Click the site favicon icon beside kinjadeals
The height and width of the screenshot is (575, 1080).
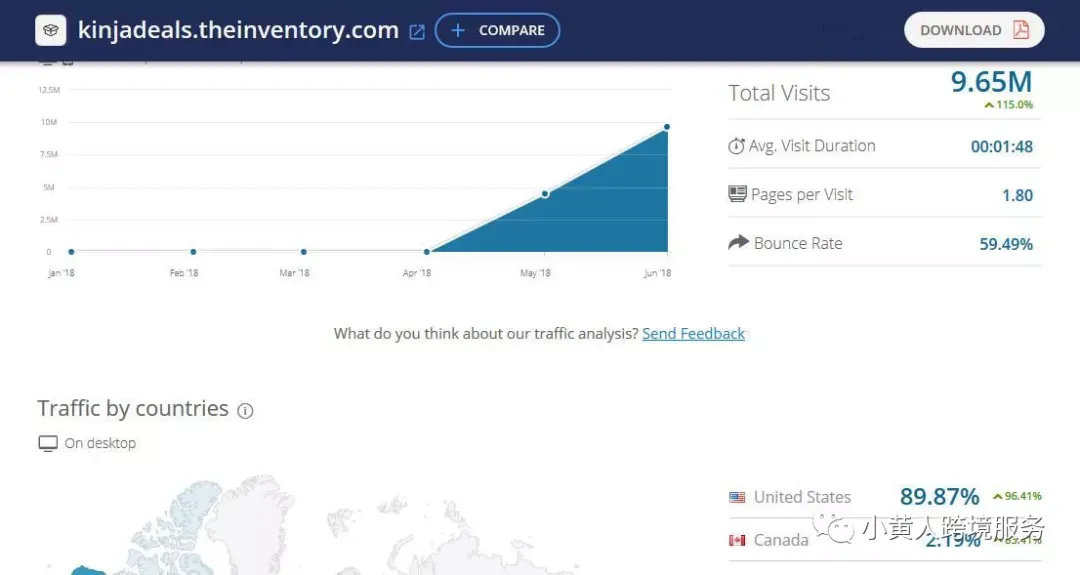51,30
